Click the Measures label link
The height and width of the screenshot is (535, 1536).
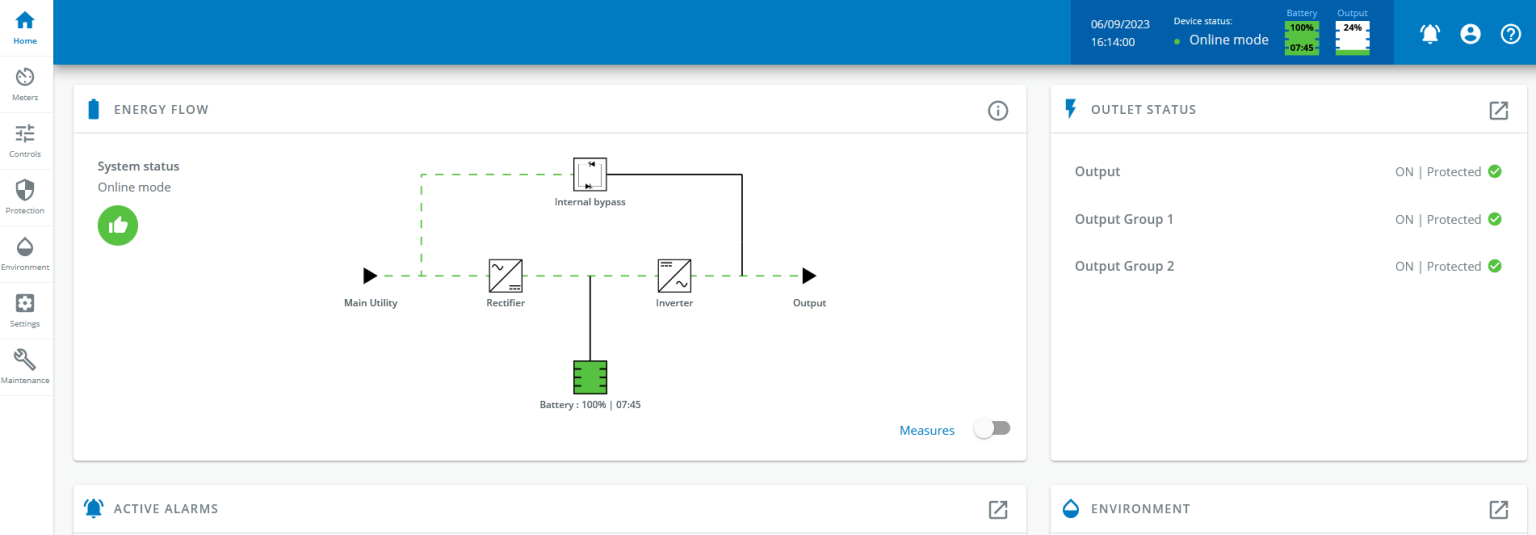926,430
